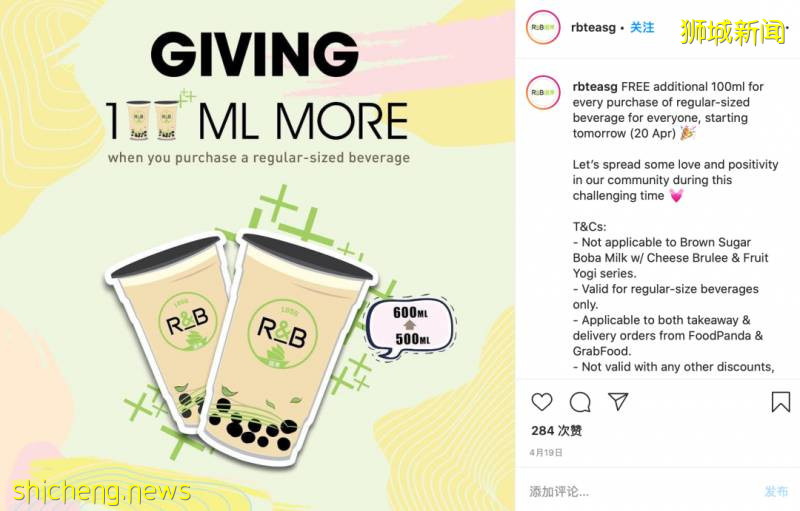Share the post via paper plane icon

pos(618,401)
